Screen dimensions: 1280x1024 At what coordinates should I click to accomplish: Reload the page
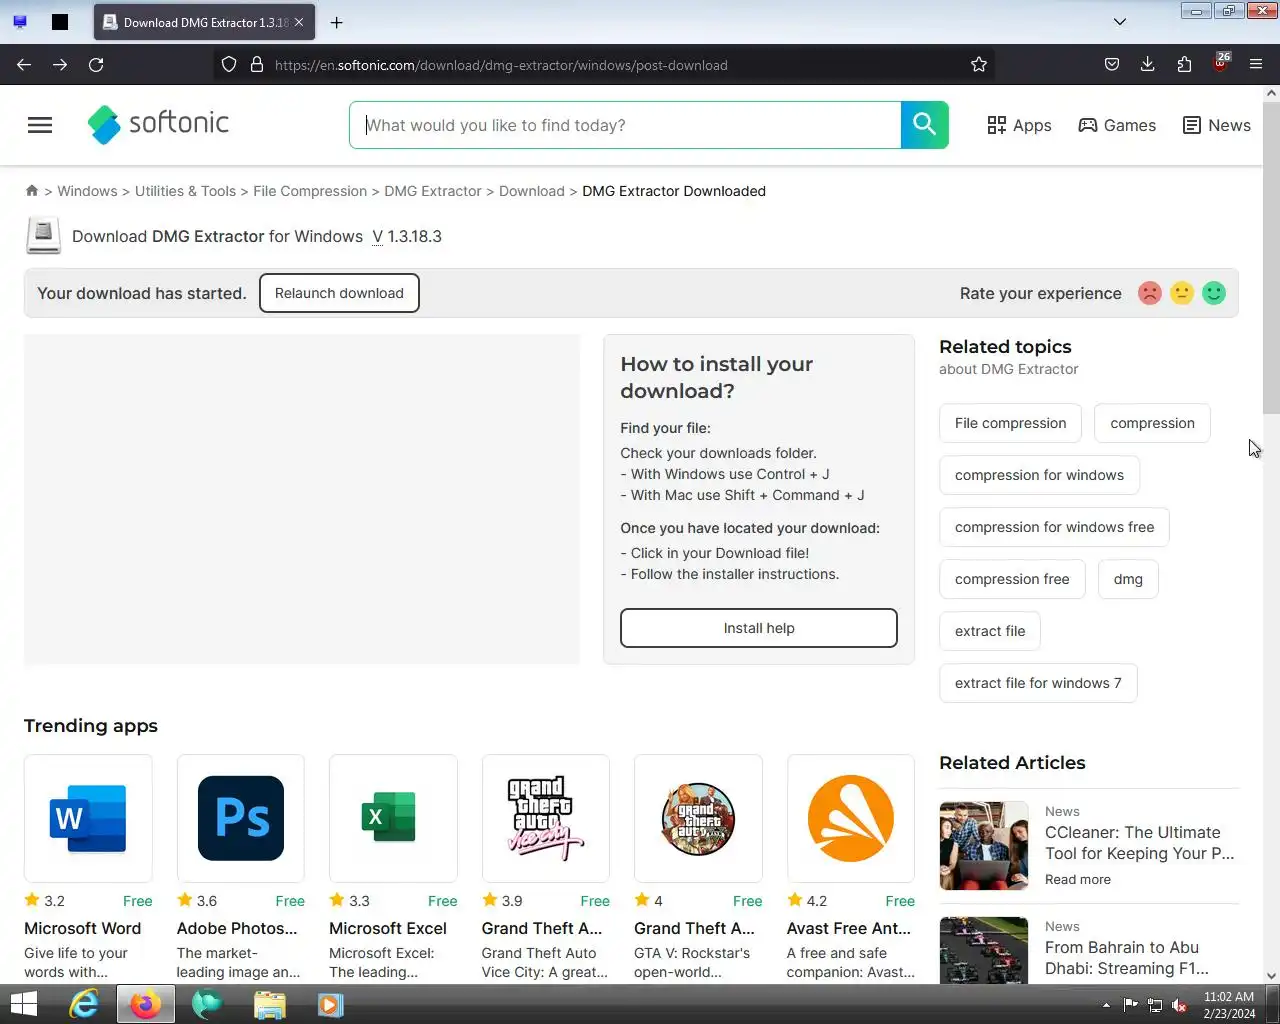96,64
